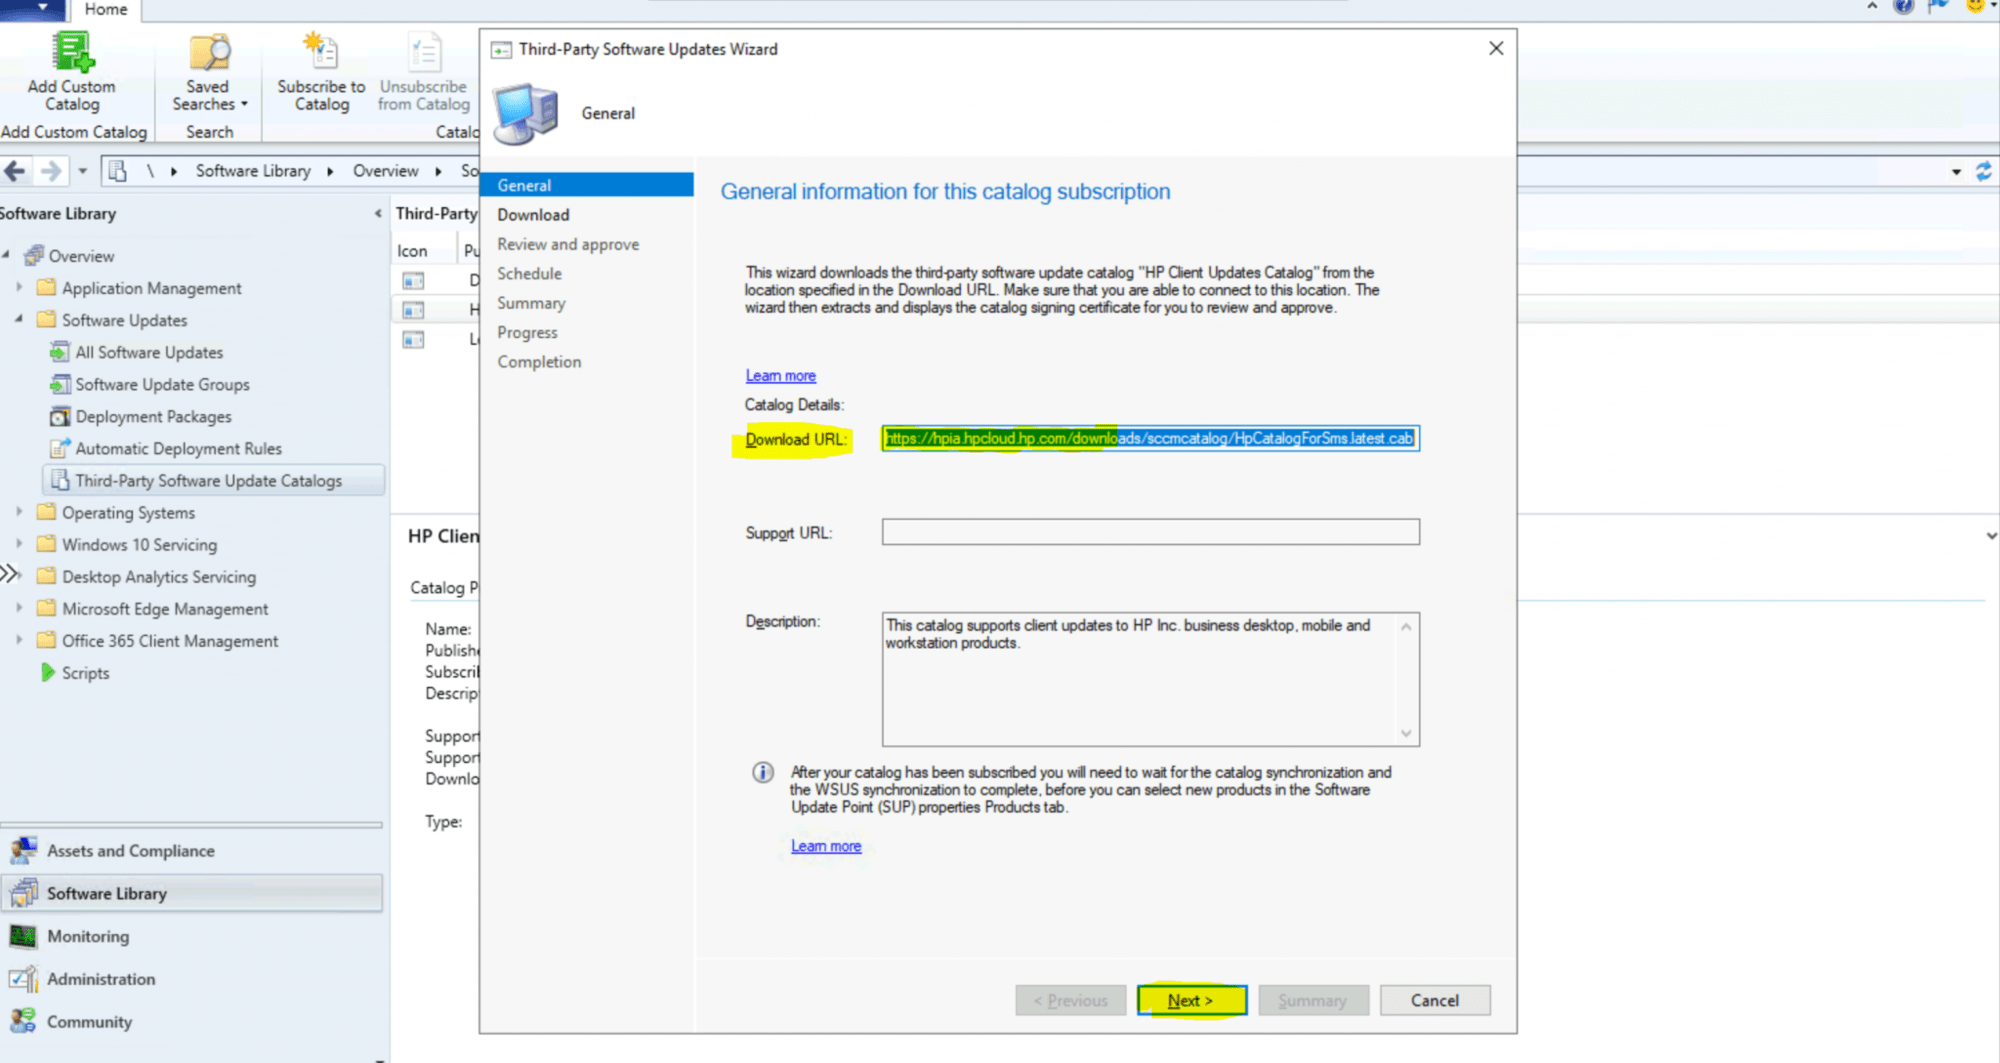Select the Schedule wizard step
Screen dimensions: 2000x1063
click(x=529, y=273)
